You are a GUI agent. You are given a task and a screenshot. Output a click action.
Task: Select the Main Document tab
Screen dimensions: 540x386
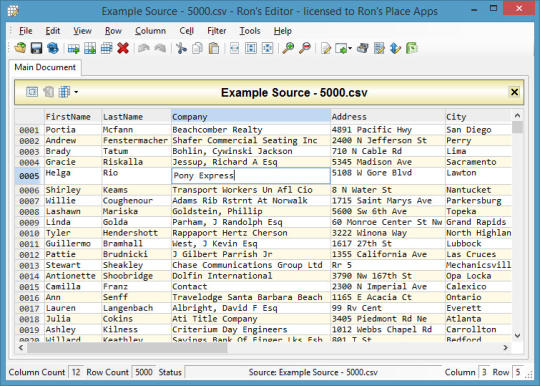pyautogui.click(x=45, y=67)
